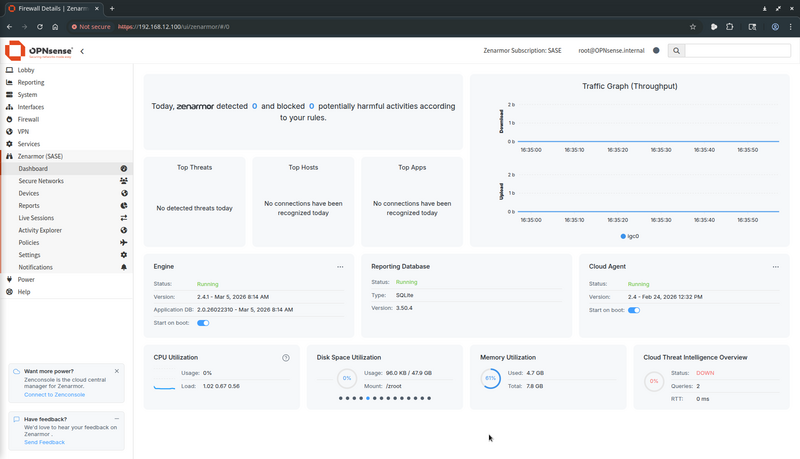Click the Not secure site indicator
Viewport: 800px width, 459px height.
click(91, 27)
